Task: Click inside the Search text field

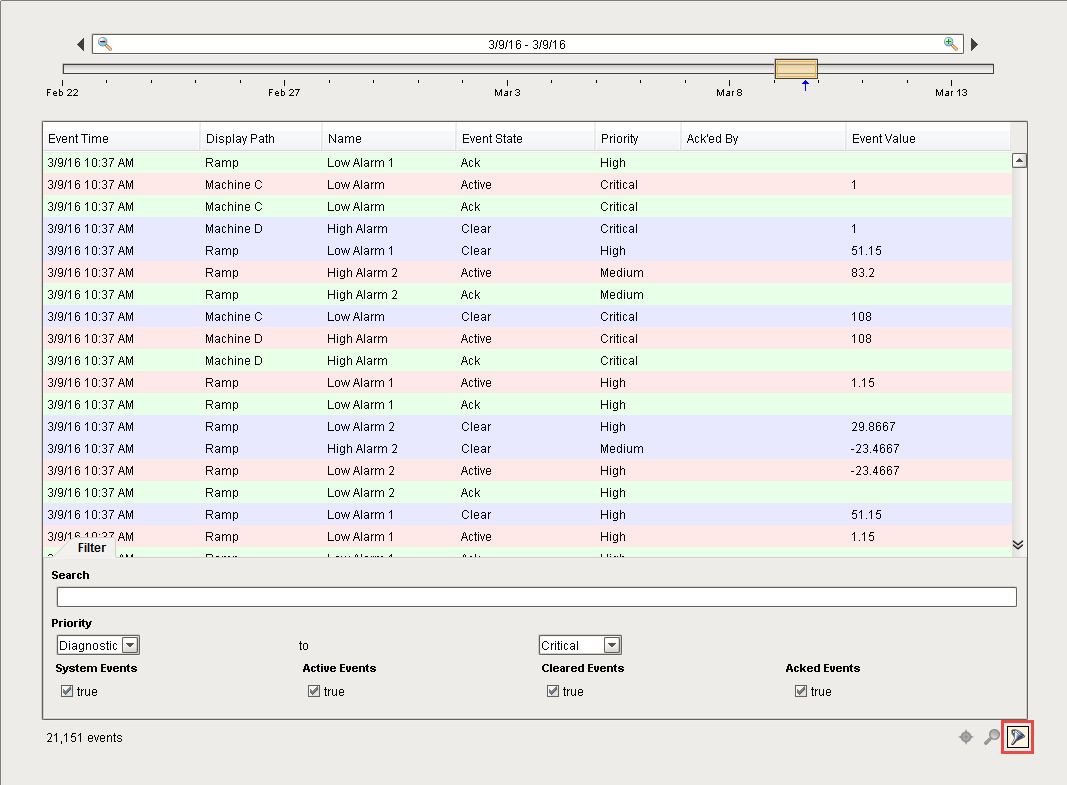Action: coord(536,596)
